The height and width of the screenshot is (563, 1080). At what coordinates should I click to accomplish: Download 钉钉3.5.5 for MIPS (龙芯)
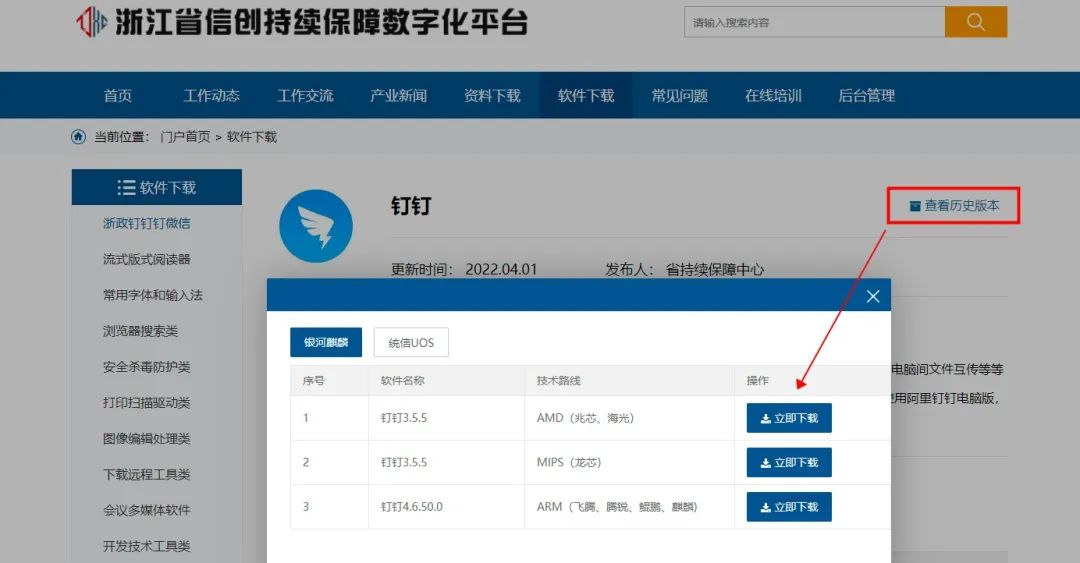[789, 462]
